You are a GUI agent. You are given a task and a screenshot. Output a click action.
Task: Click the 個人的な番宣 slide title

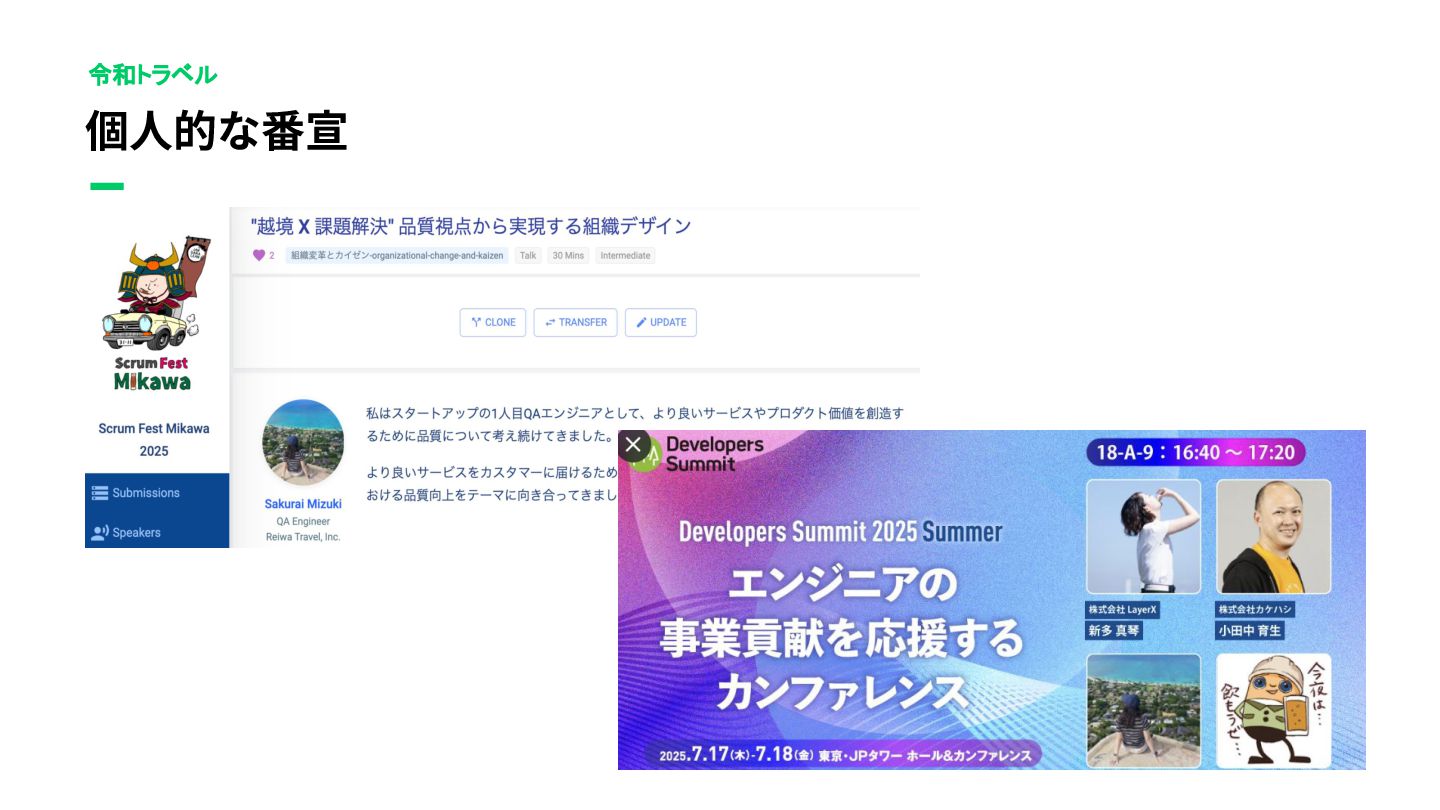[217, 132]
